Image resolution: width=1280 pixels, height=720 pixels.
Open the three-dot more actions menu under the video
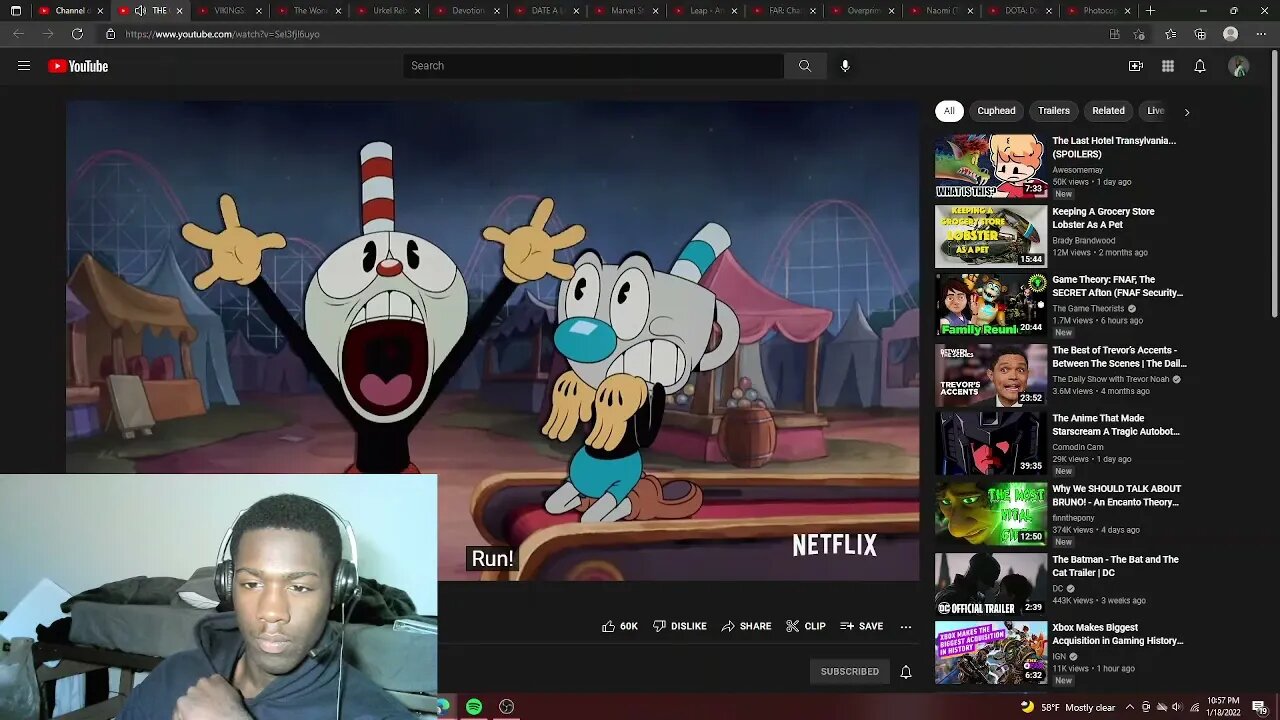click(x=906, y=627)
